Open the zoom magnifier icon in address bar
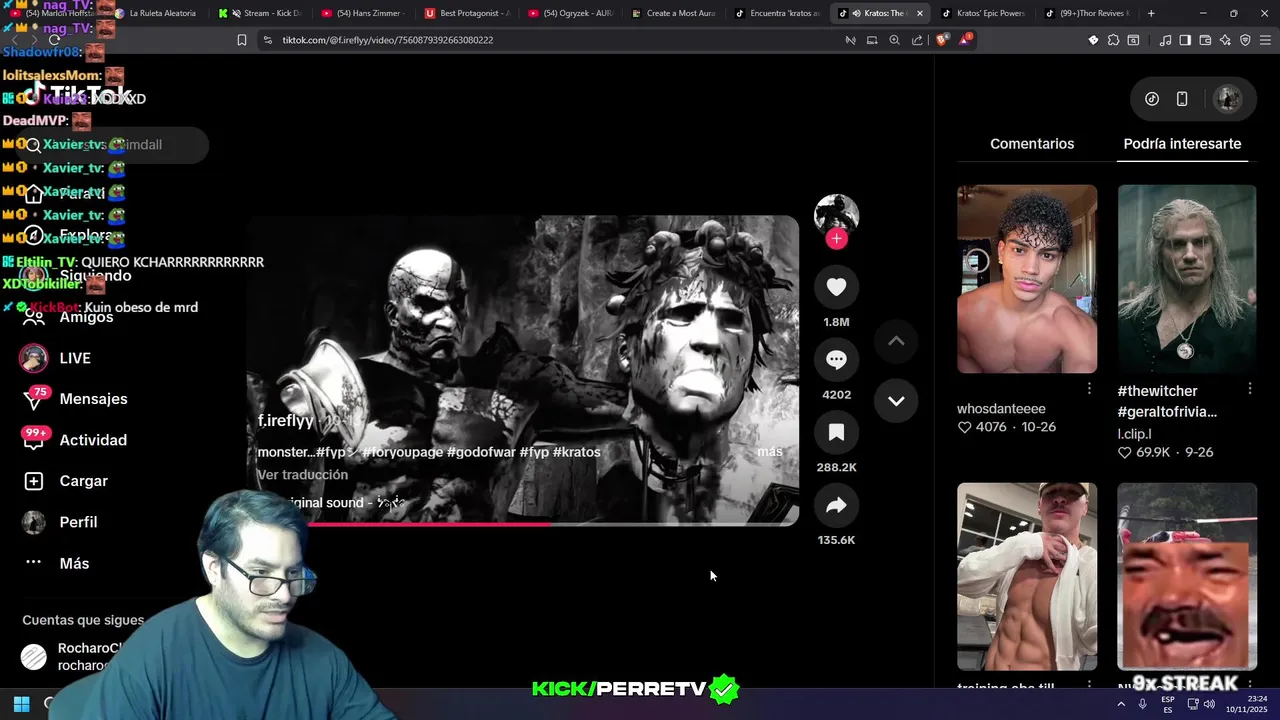 895,40
